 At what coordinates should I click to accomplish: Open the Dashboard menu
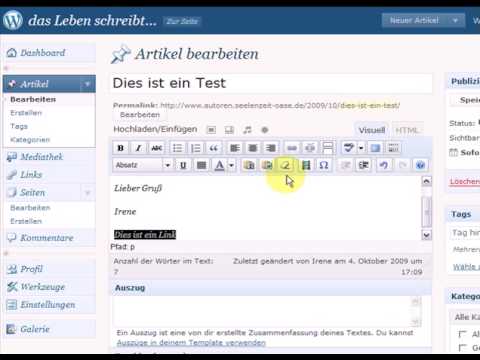(x=43, y=53)
